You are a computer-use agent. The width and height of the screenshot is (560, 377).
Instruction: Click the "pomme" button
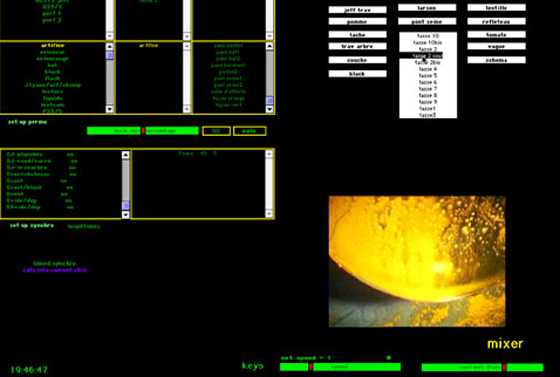(x=358, y=21)
